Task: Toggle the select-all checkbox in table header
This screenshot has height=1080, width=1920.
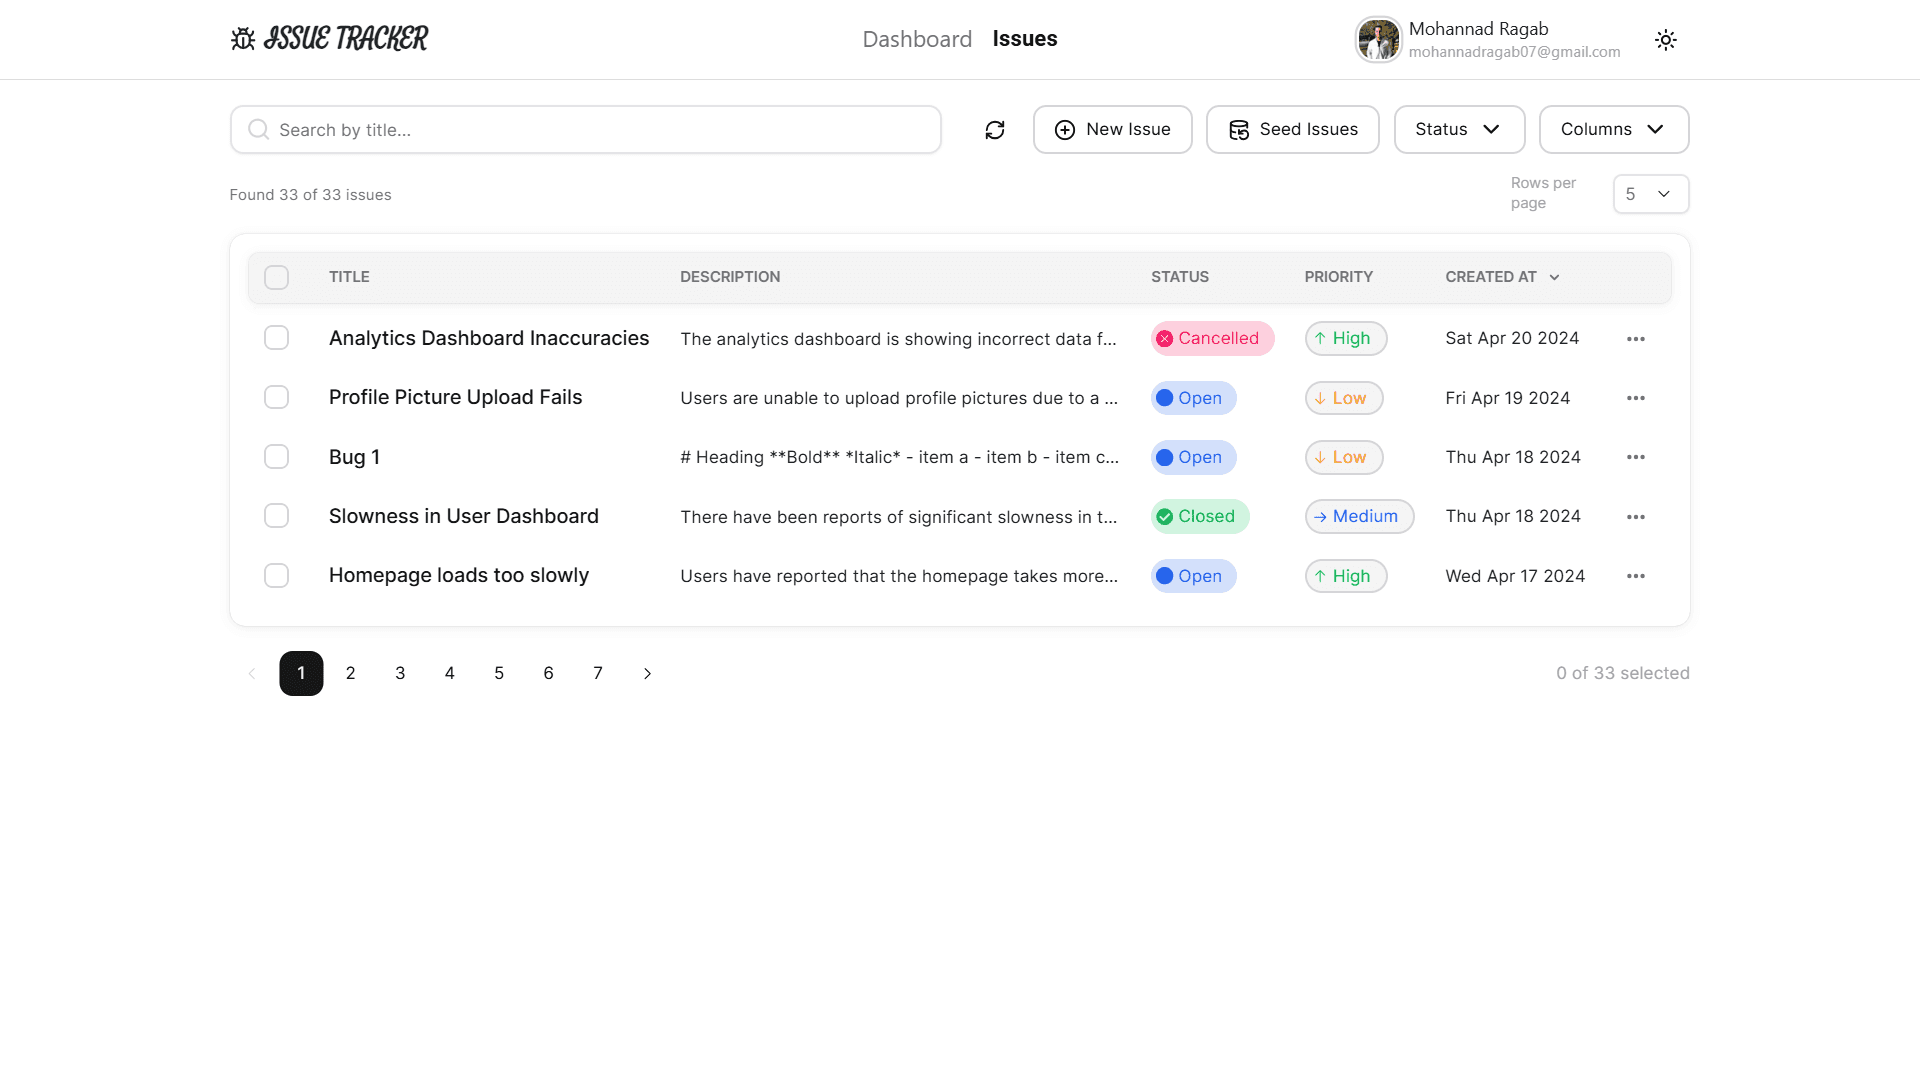Action: pyautogui.click(x=276, y=278)
